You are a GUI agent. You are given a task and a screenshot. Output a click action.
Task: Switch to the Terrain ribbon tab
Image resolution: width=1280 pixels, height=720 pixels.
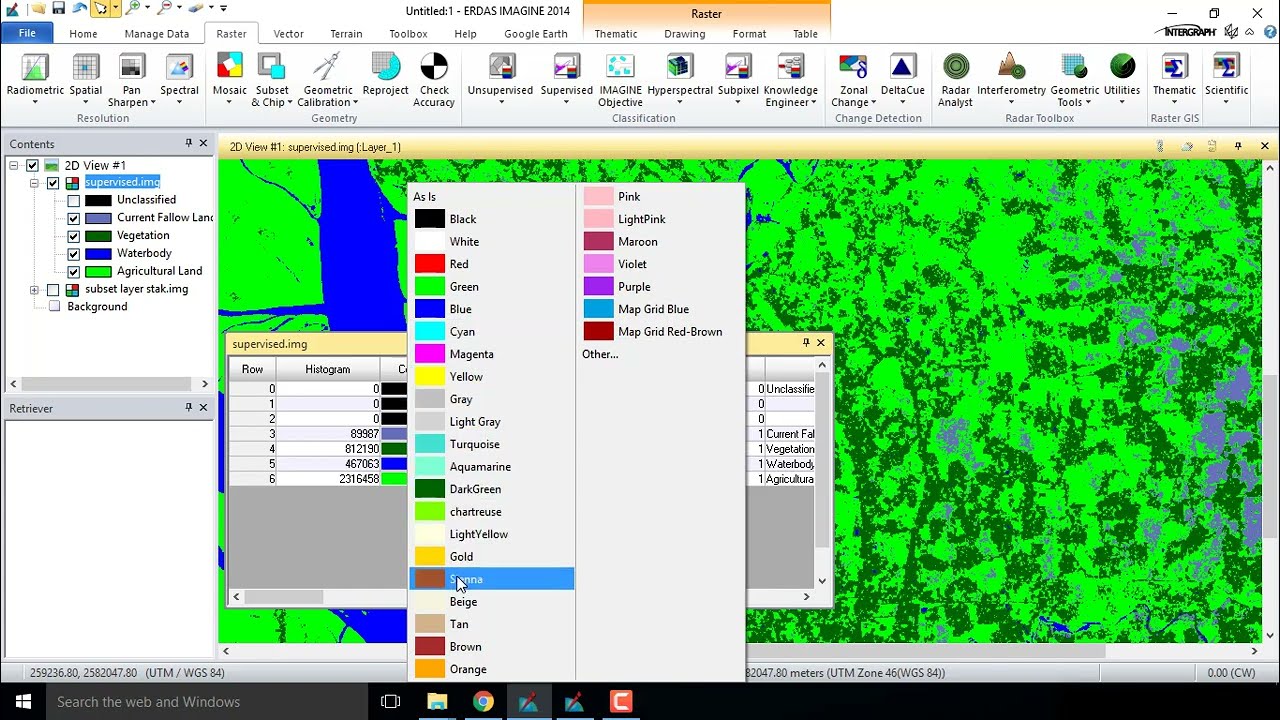[x=346, y=34]
